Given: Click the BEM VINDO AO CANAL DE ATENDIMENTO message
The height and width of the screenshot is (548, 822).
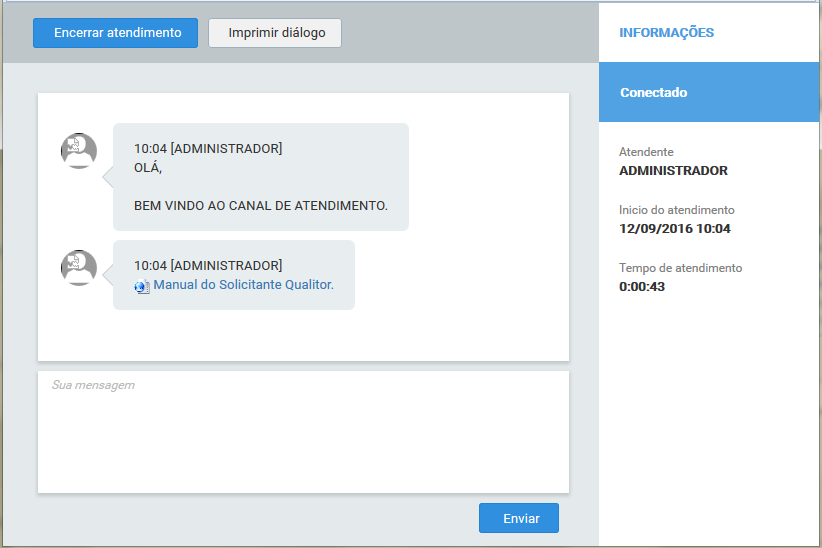Looking at the screenshot, I should click(261, 206).
